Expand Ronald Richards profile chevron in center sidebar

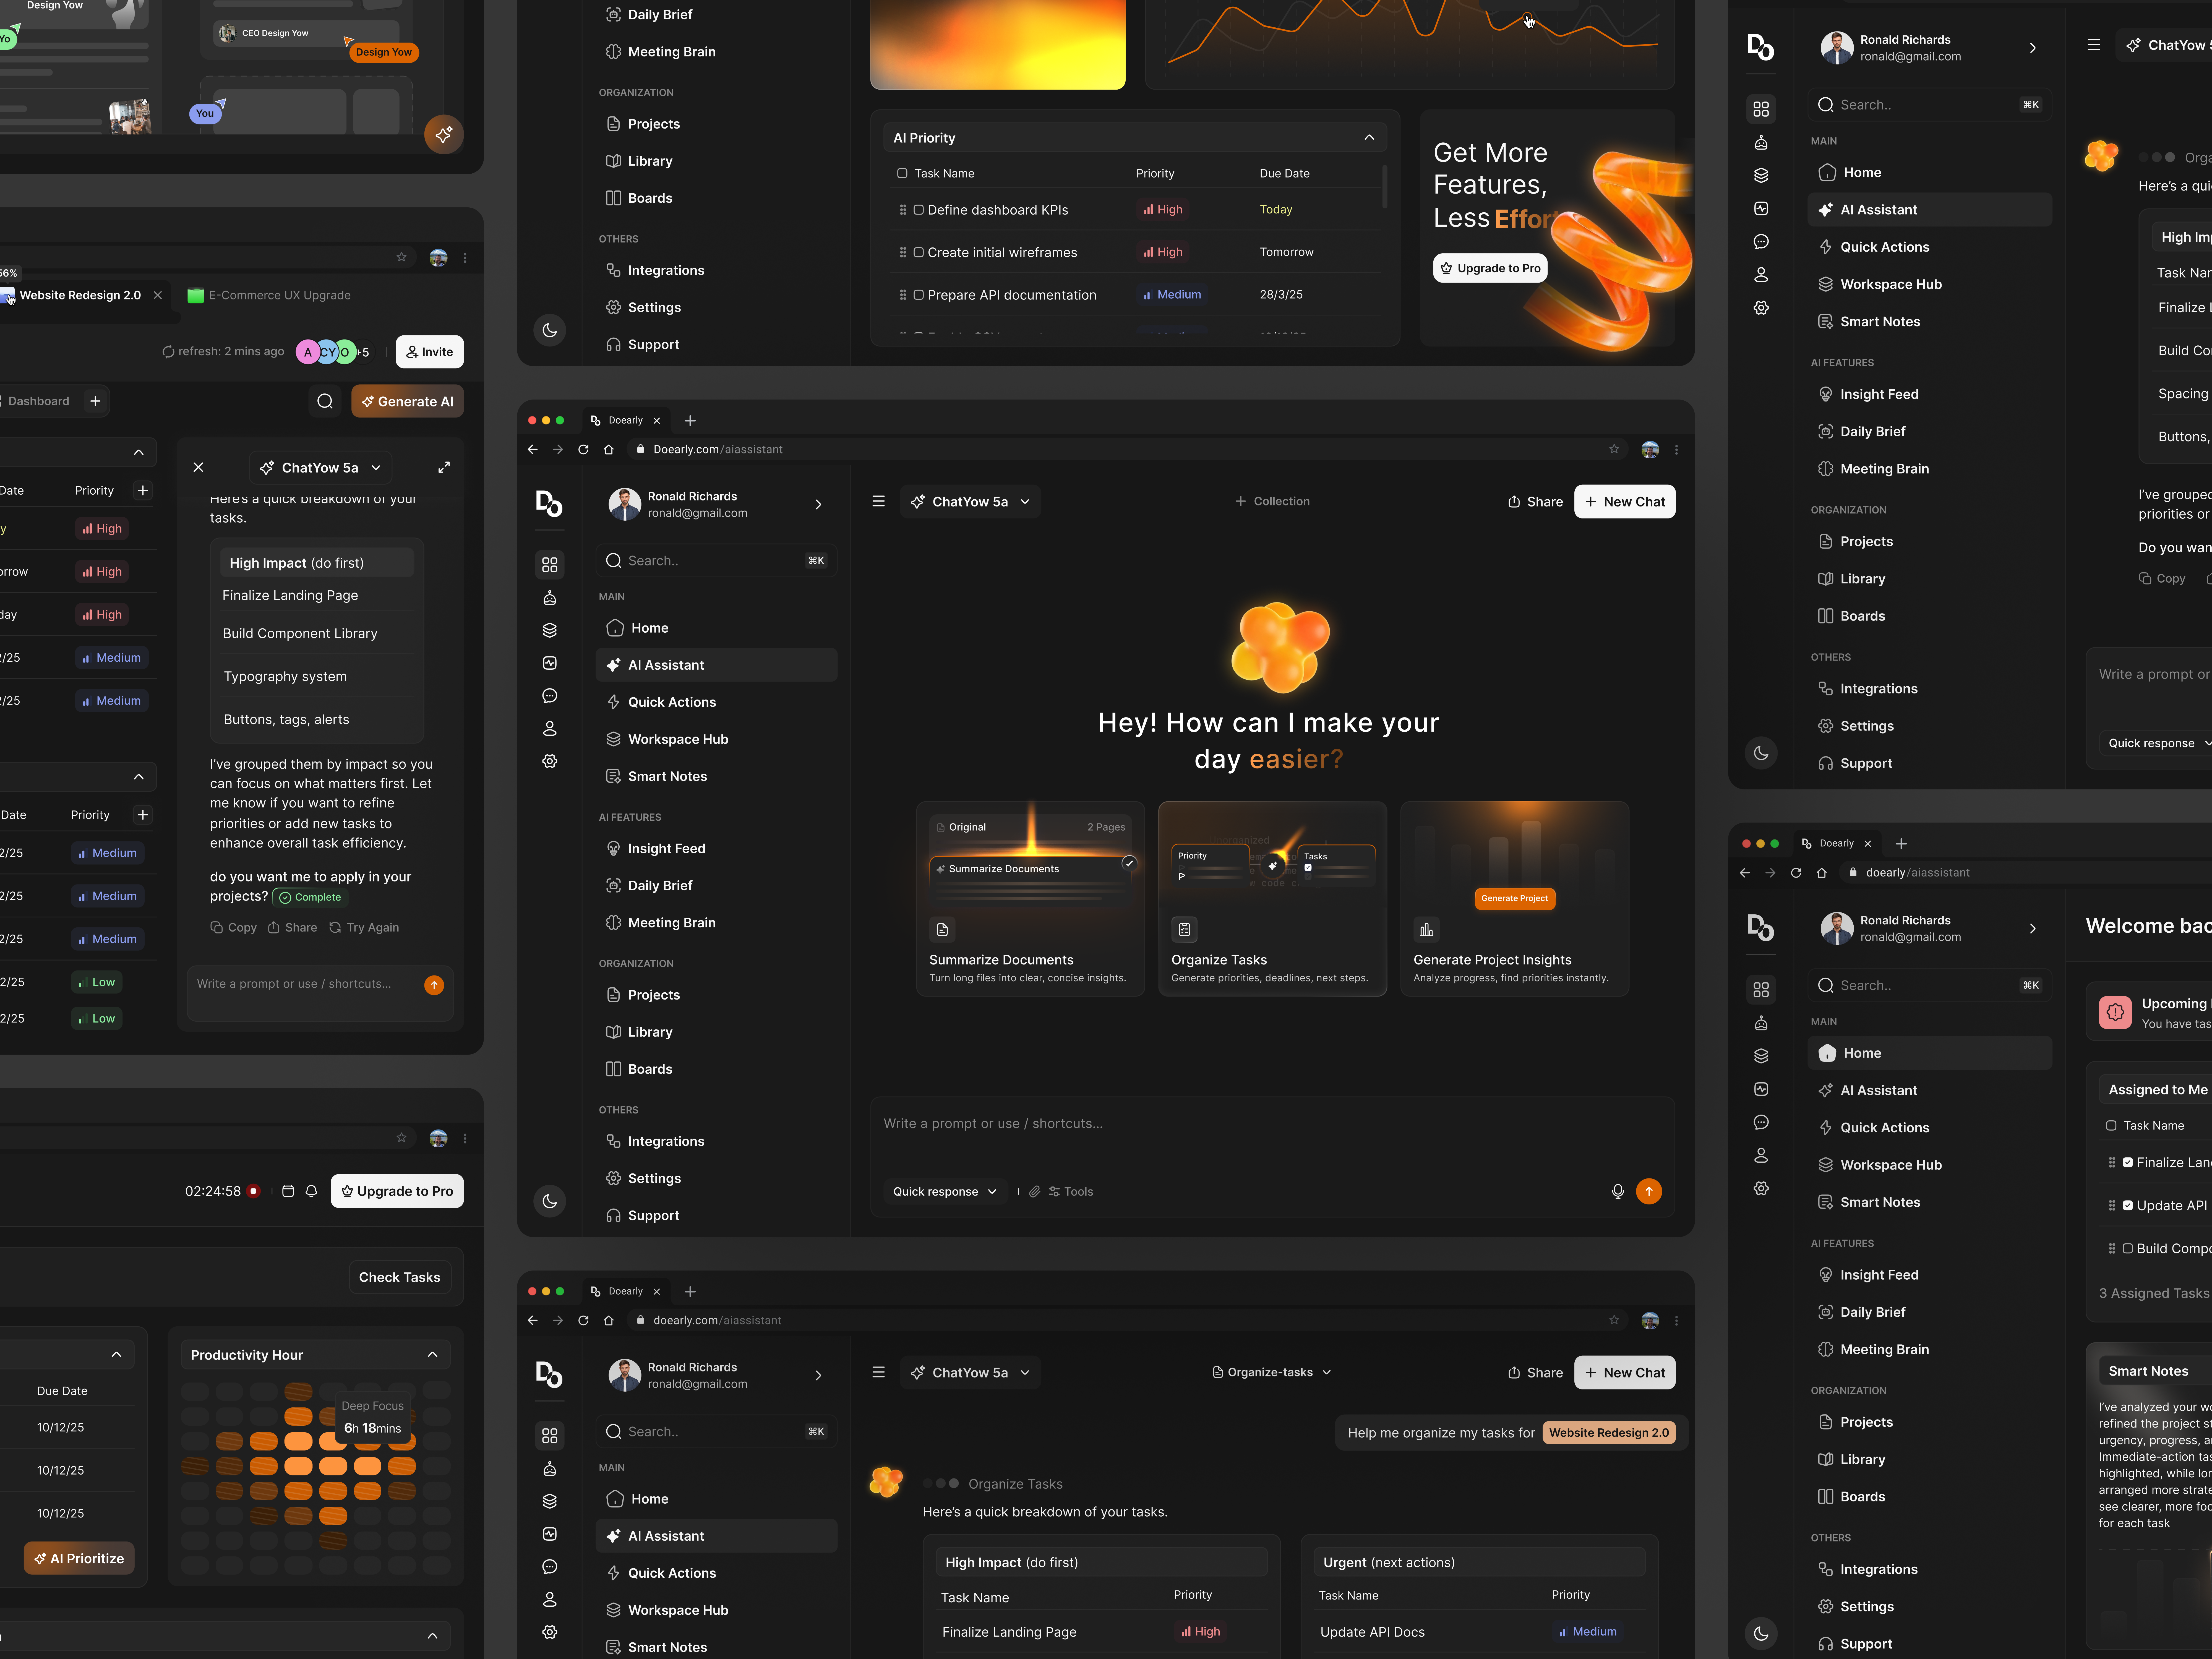818,504
